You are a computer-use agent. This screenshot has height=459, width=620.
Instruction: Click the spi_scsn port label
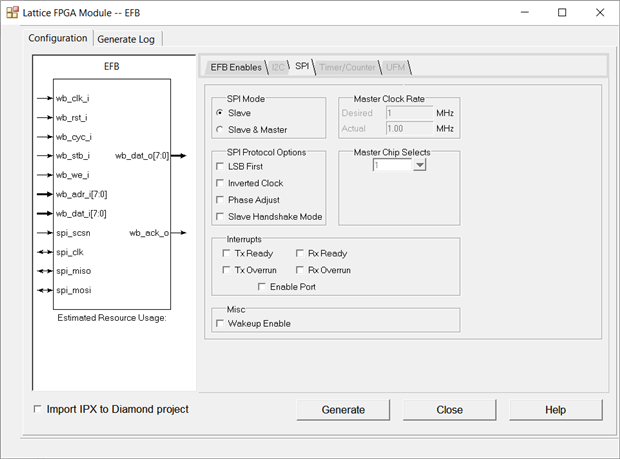[73, 233]
